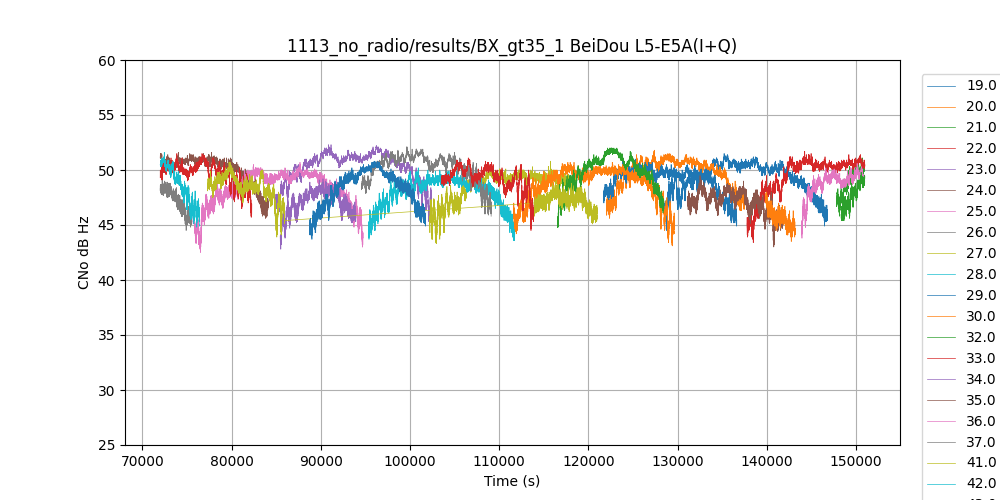
Task: Click the 19.0 legend line marker
Action: coord(942,85)
